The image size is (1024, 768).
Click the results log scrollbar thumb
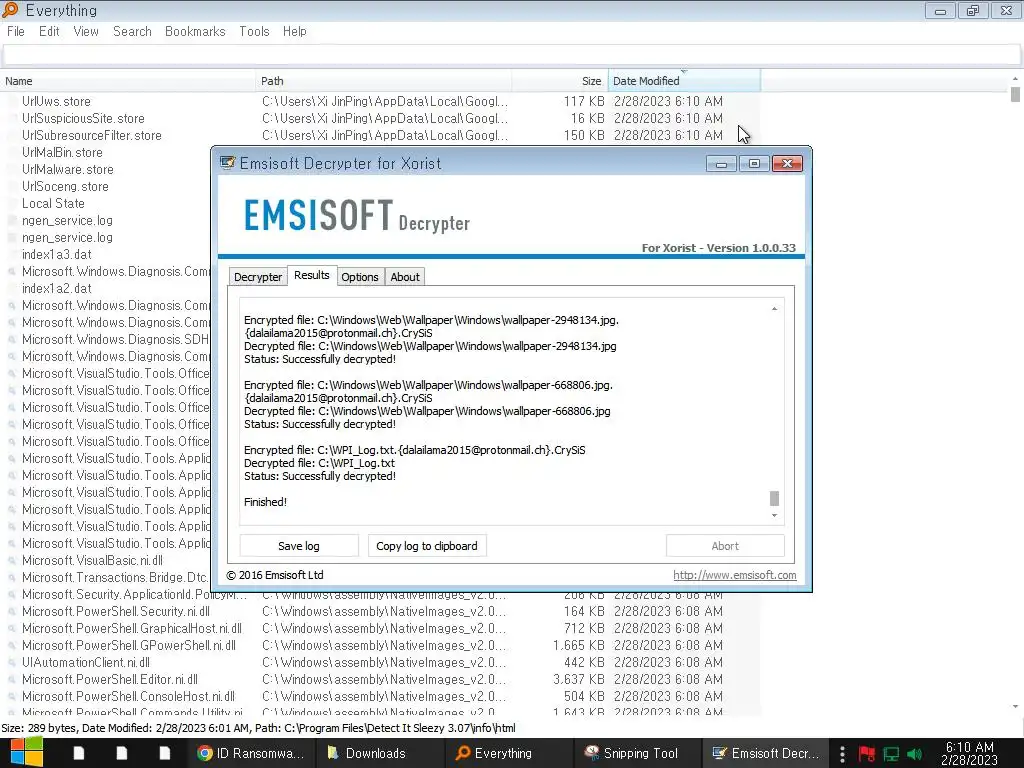coord(775,498)
